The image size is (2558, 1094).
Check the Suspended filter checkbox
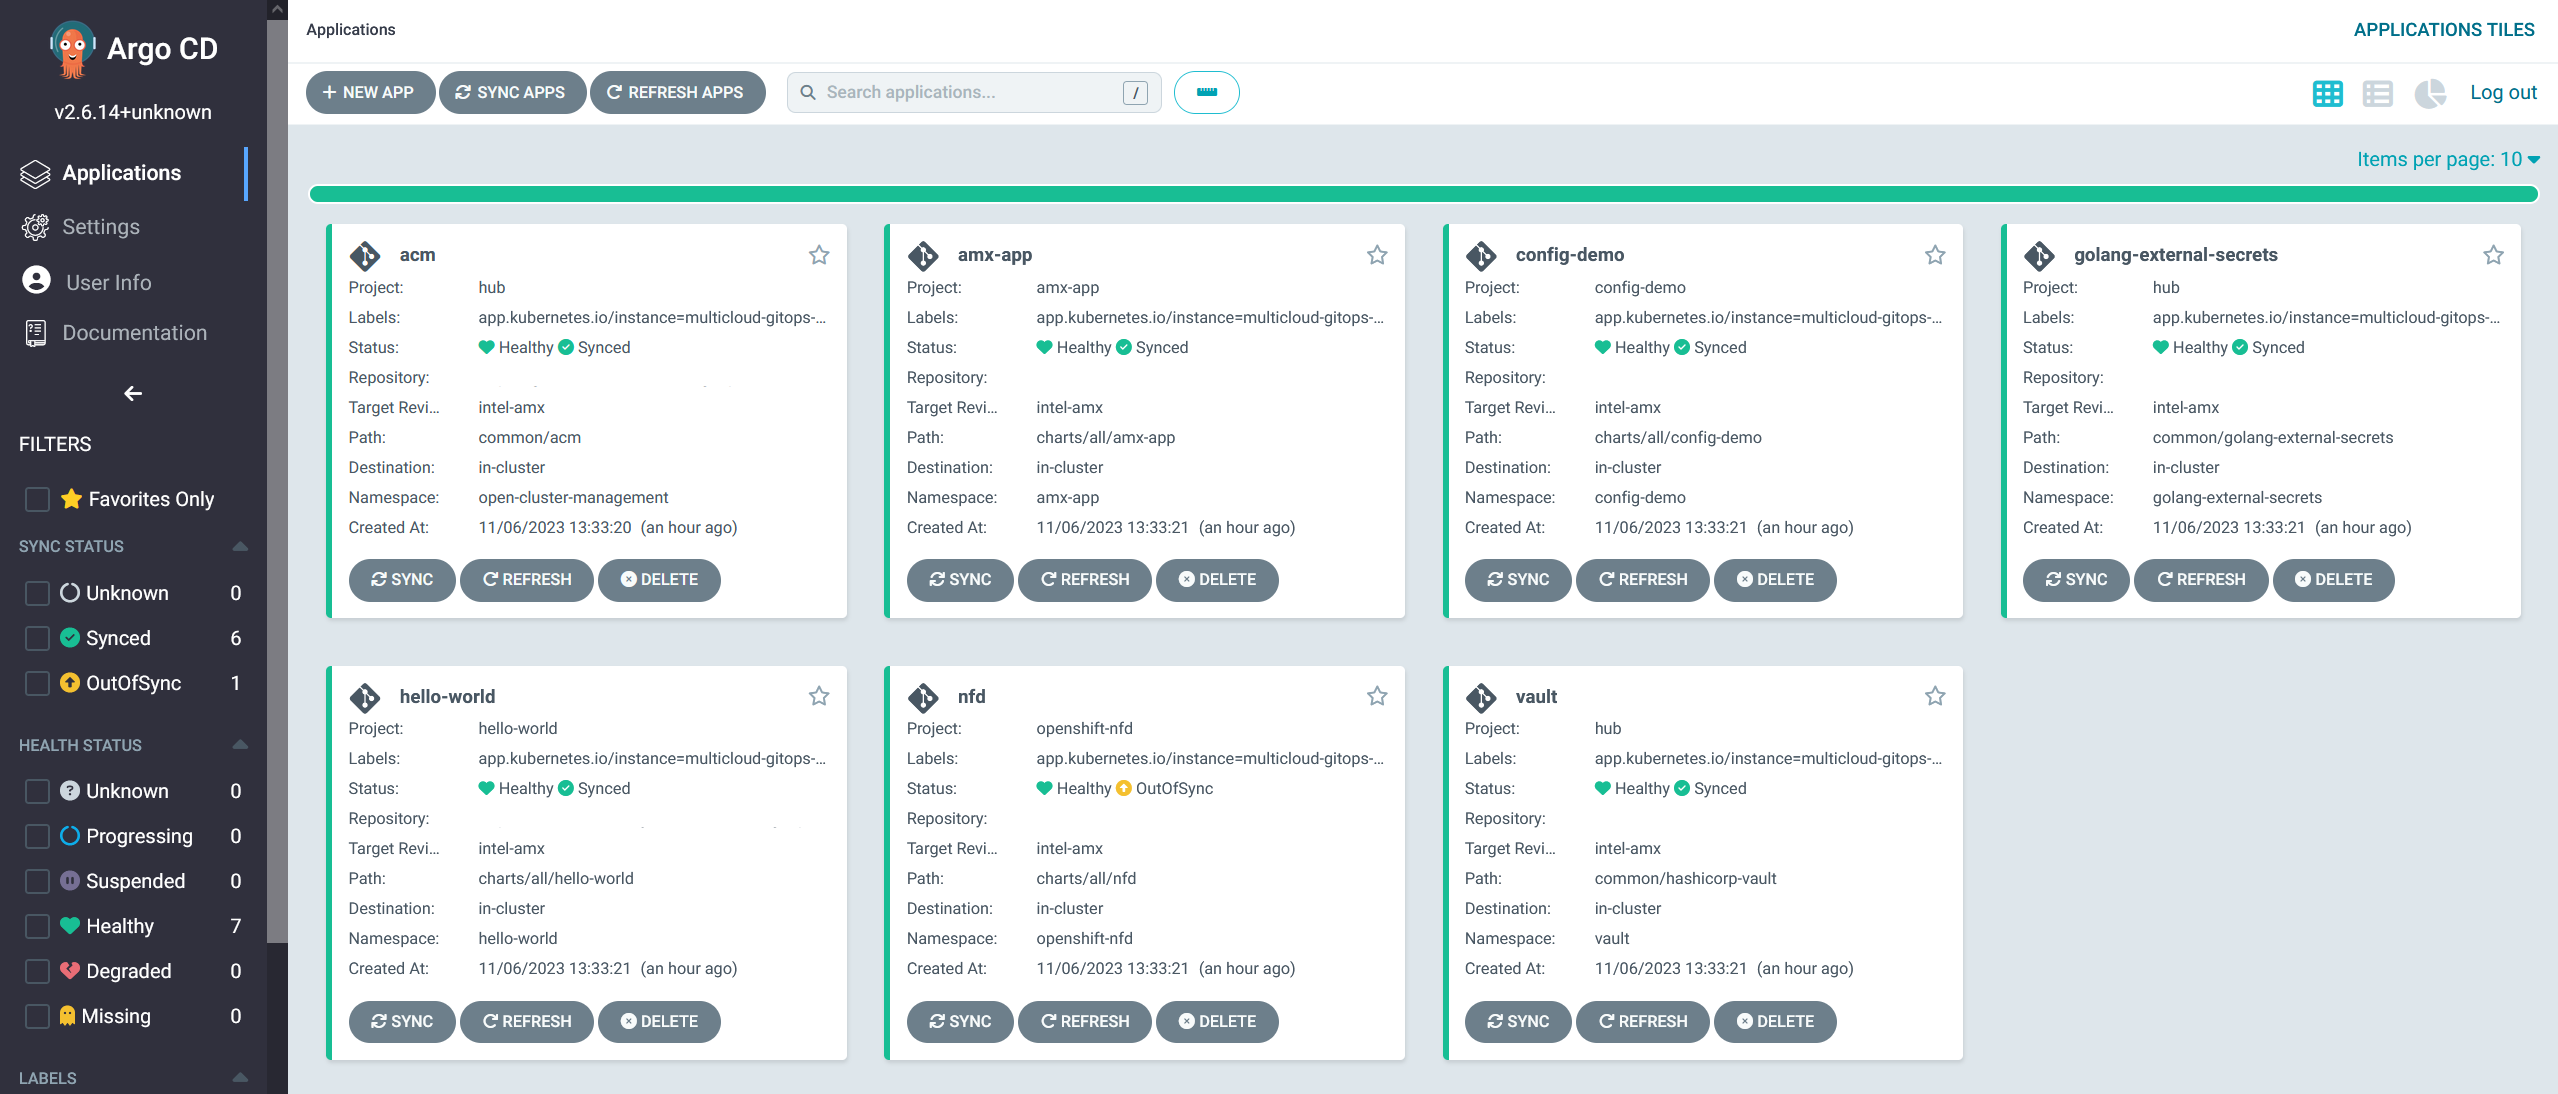click(37, 881)
